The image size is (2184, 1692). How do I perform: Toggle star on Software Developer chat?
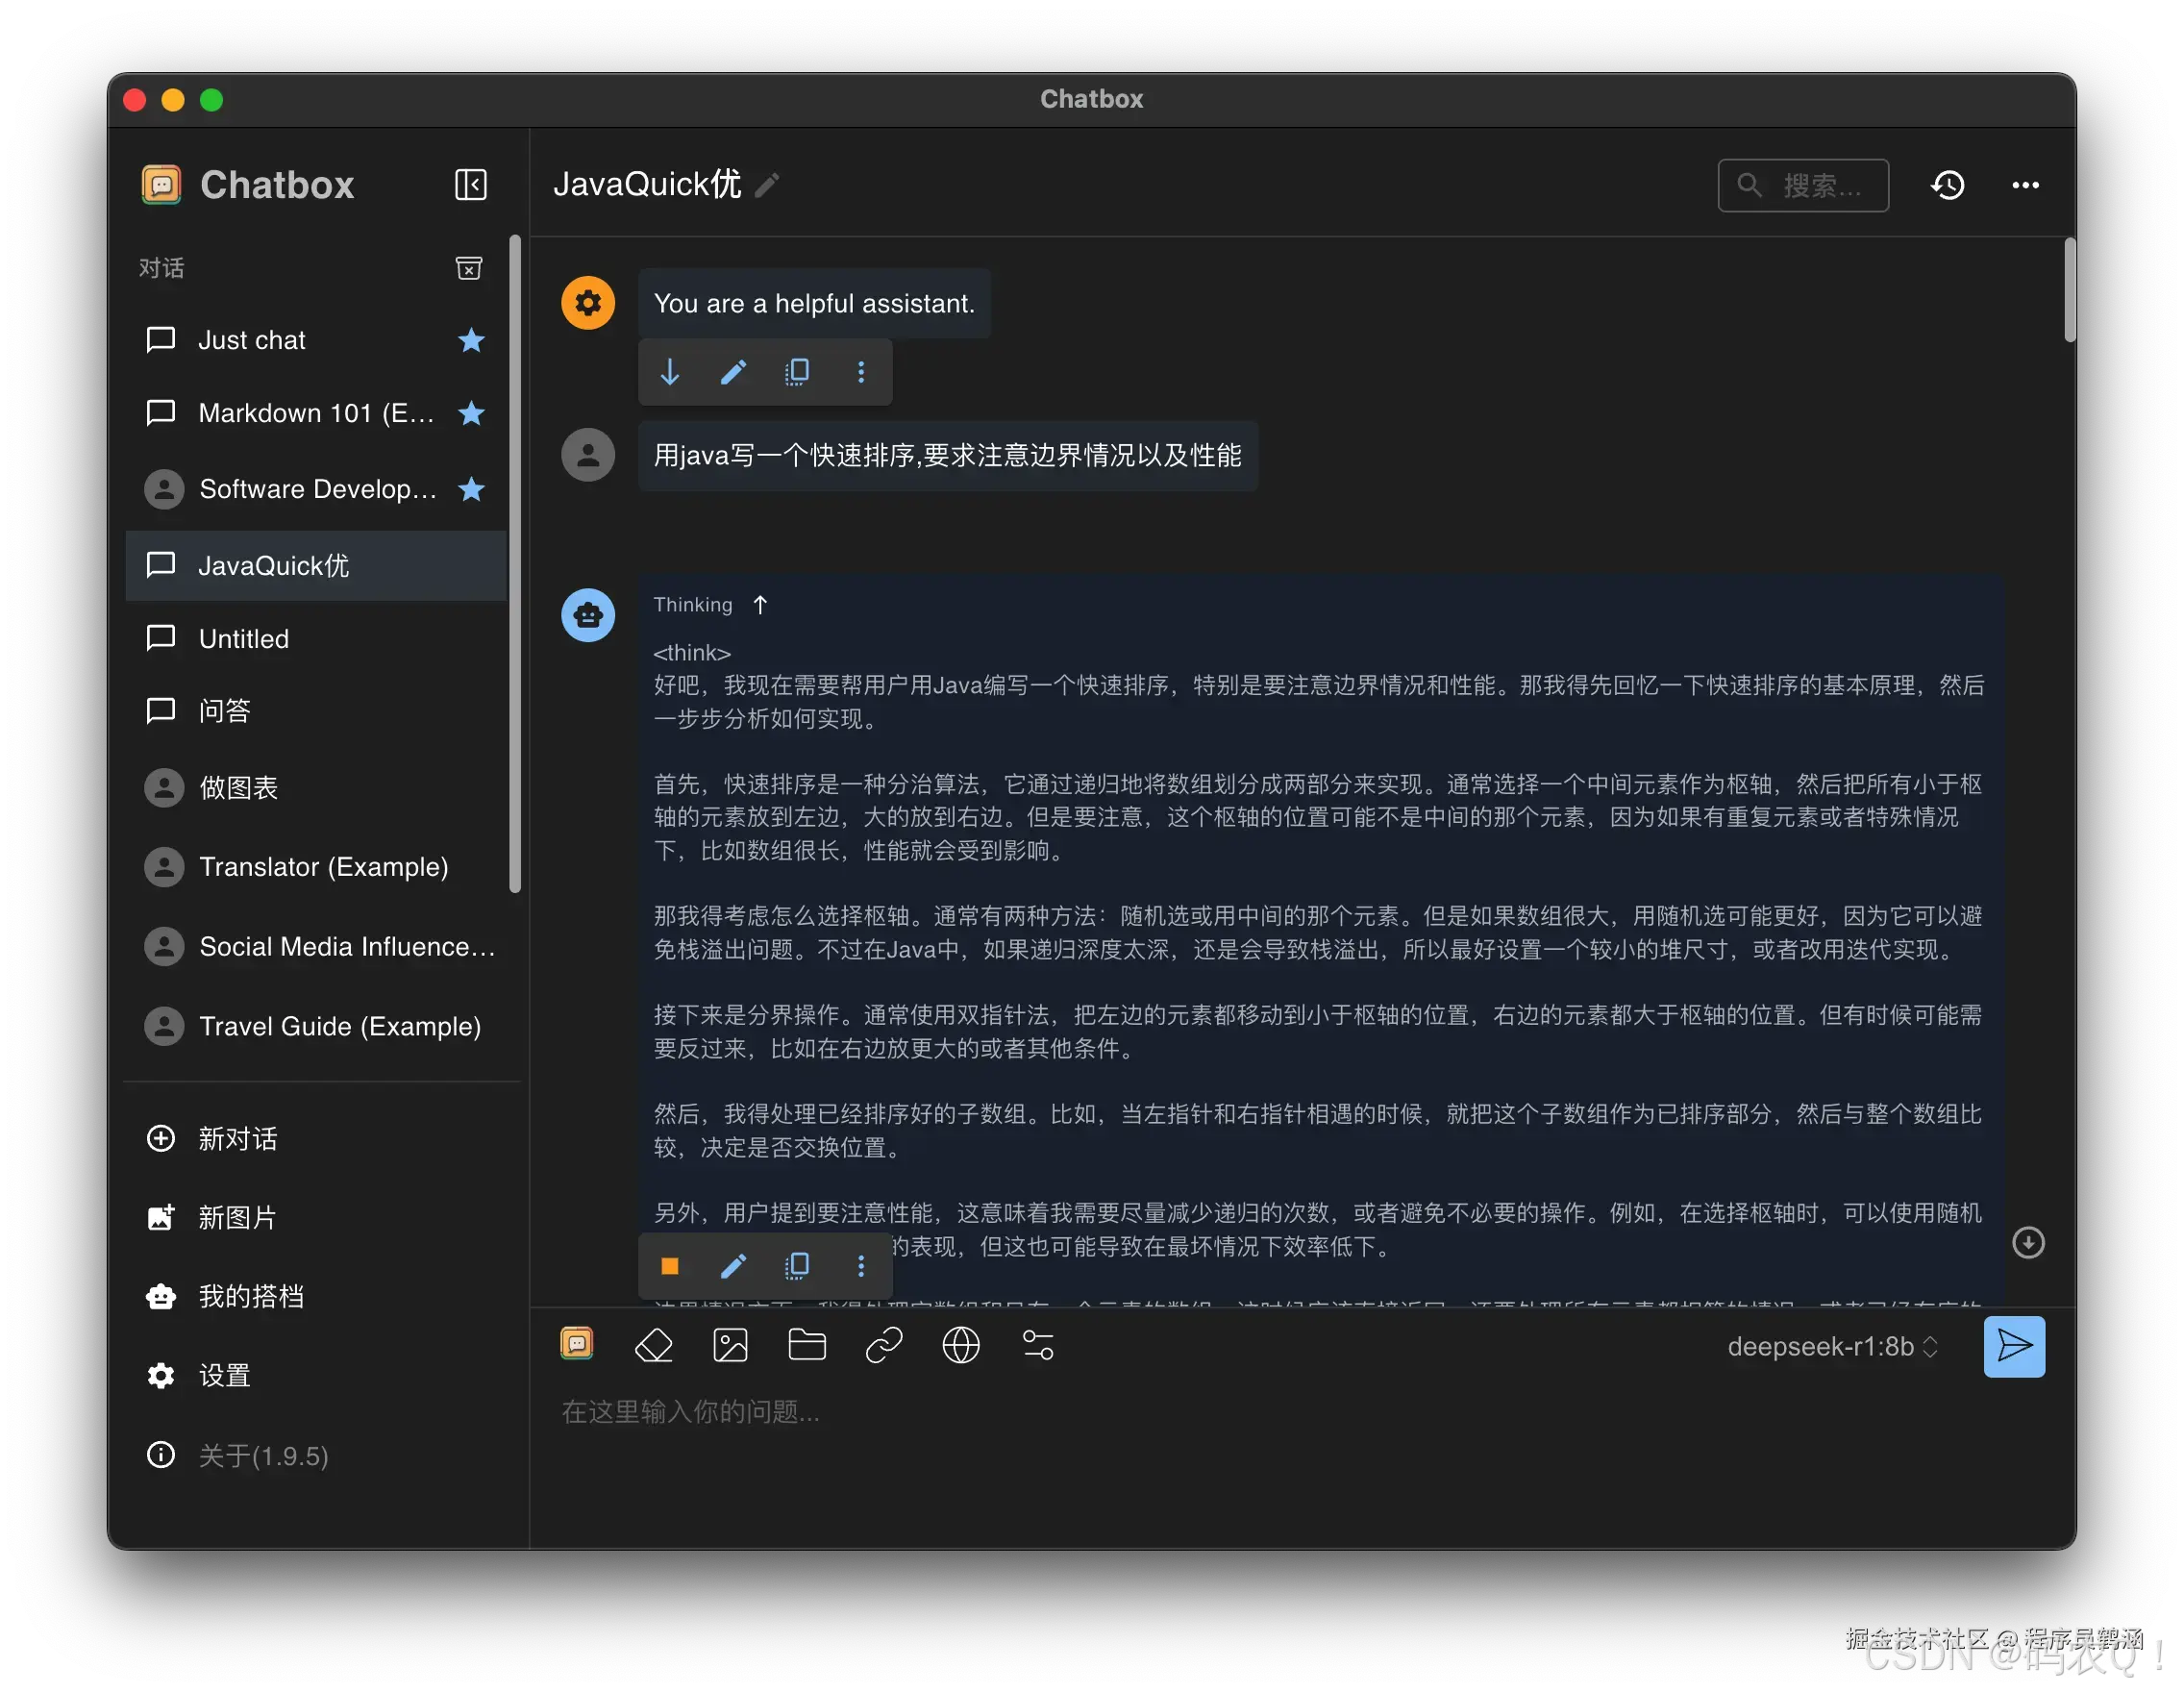tap(471, 489)
